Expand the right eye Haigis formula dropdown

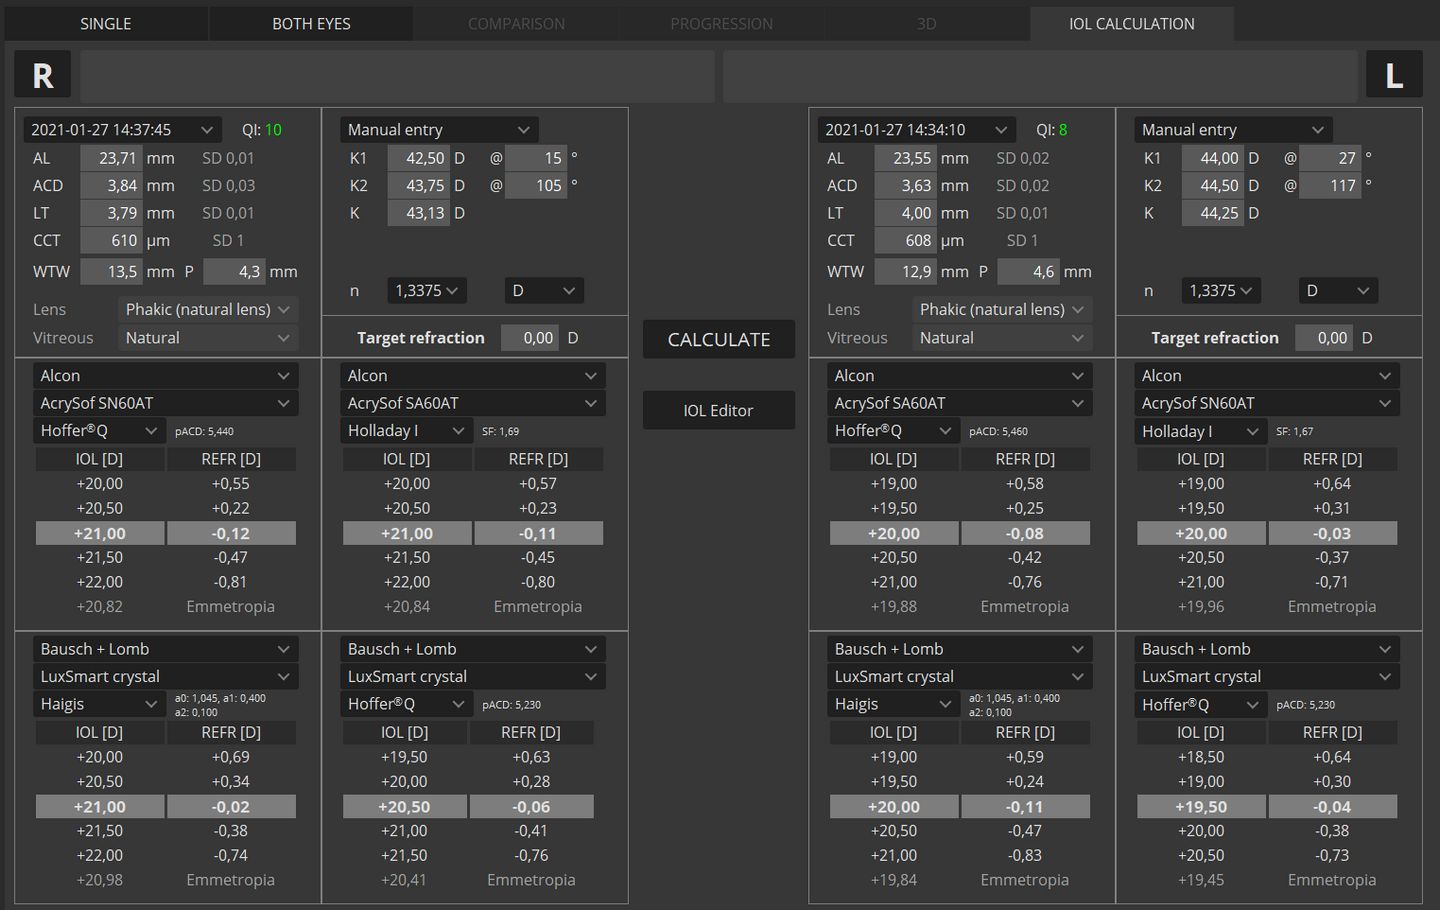(98, 704)
